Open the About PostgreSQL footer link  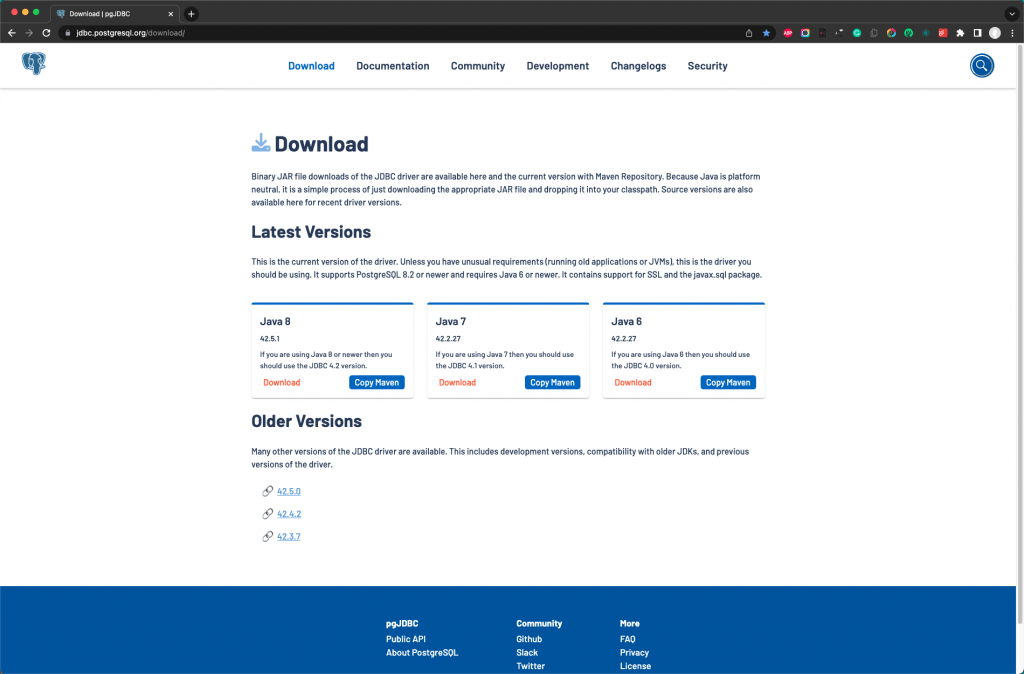coord(422,653)
